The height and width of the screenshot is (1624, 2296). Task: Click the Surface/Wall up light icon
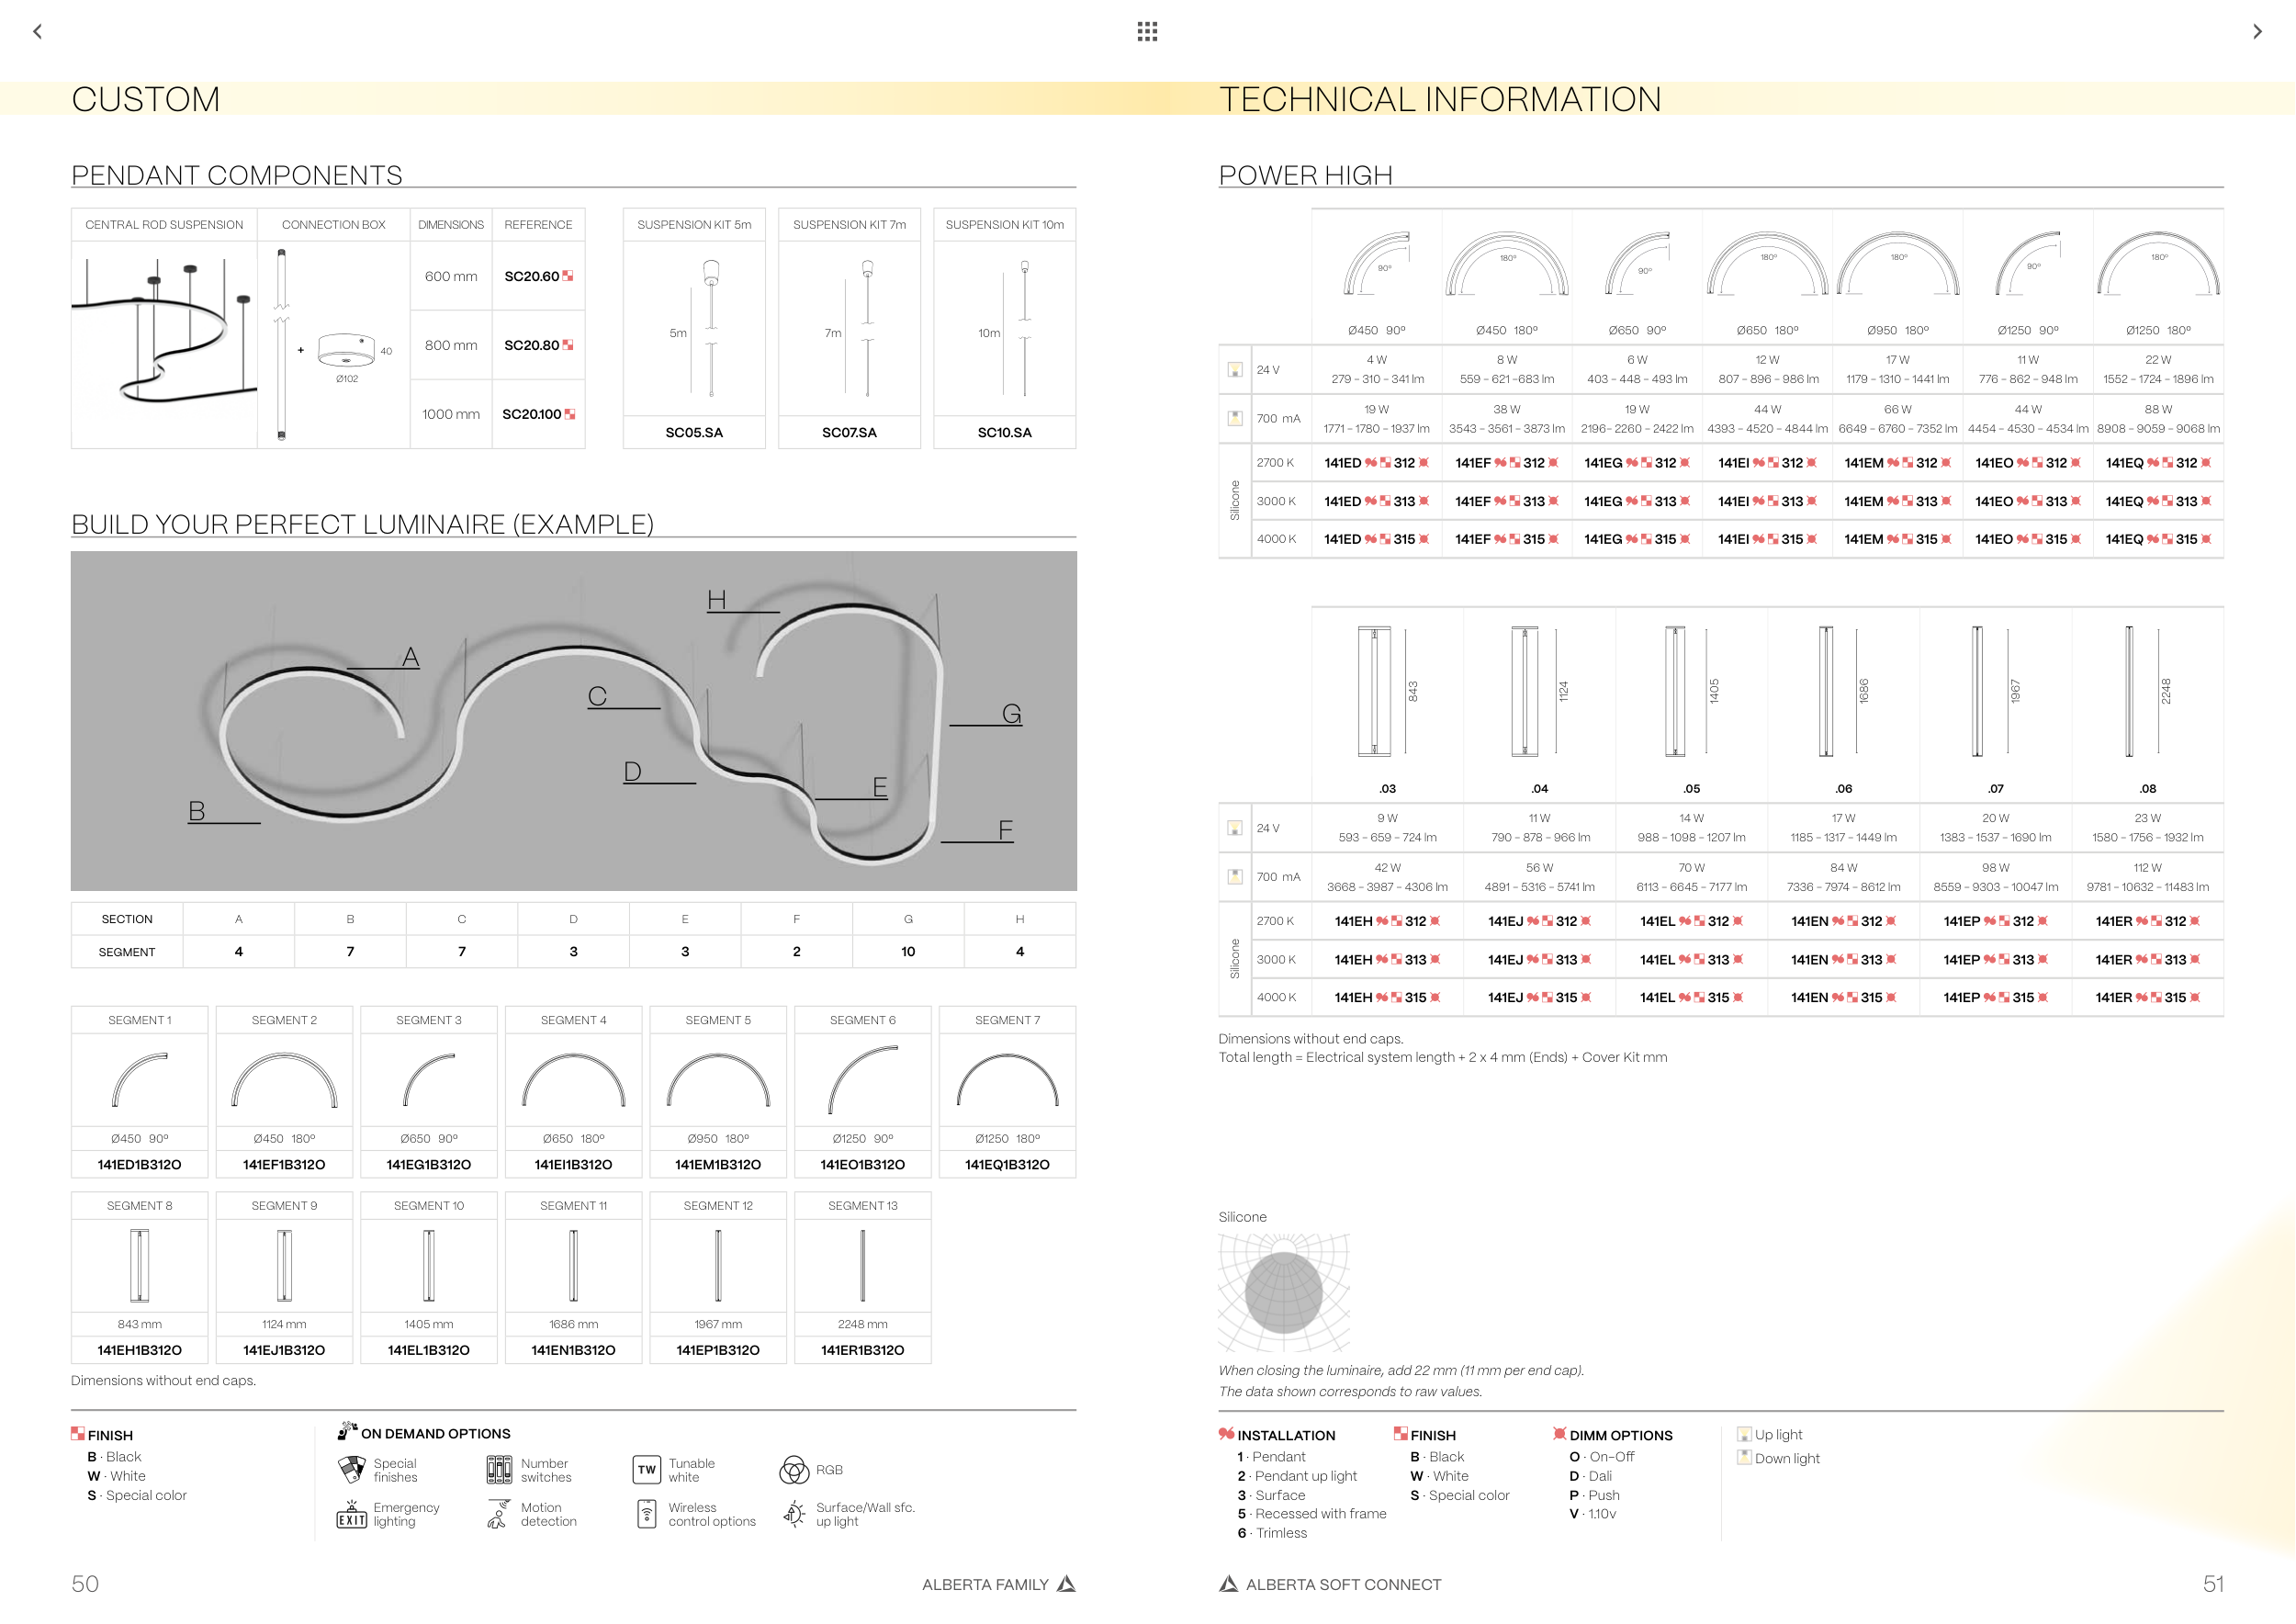[x=794, y=1514]
